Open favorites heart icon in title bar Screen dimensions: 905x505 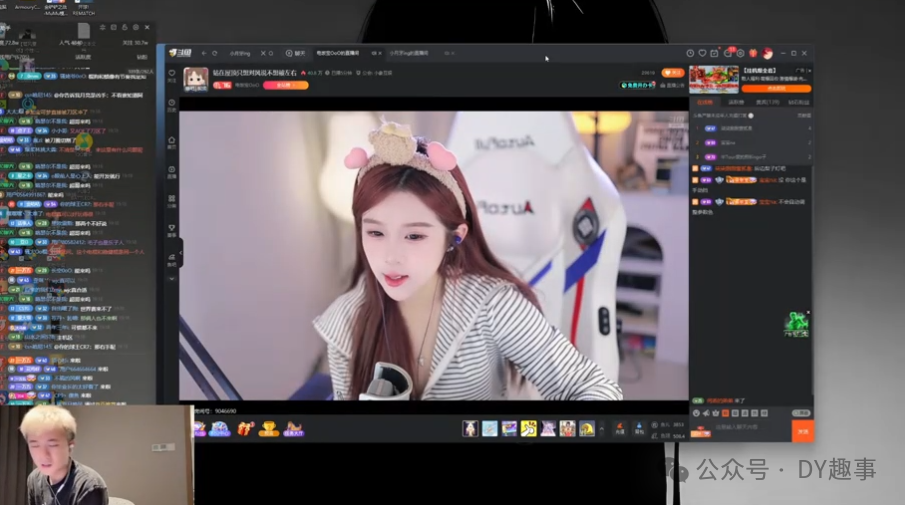coord(702,53)
